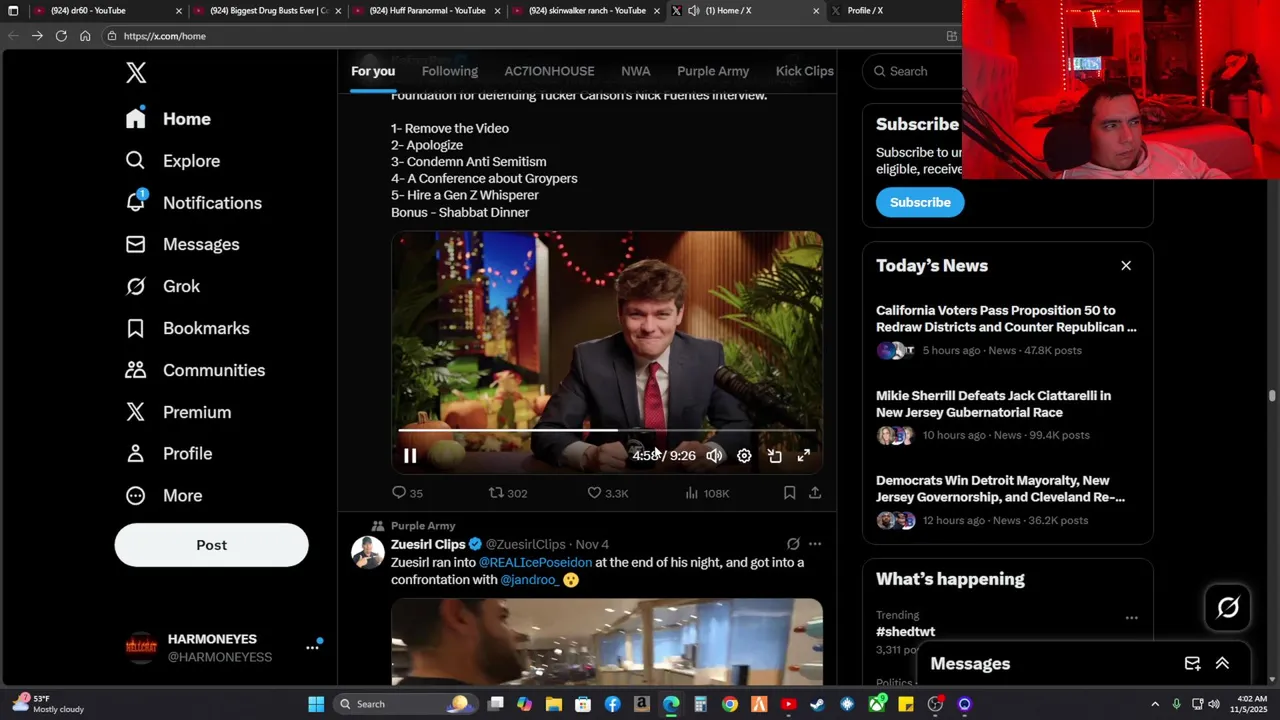This screenshot has height=720, width=1280.
Task: Switch to the AC7IONHOUSE tab
Action: click(549, 71)
